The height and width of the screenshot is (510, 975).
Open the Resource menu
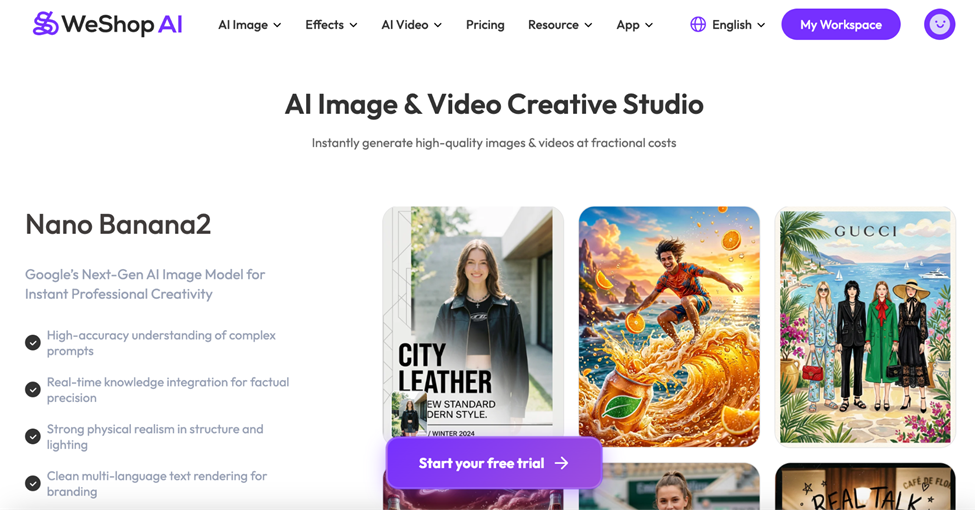559,24
